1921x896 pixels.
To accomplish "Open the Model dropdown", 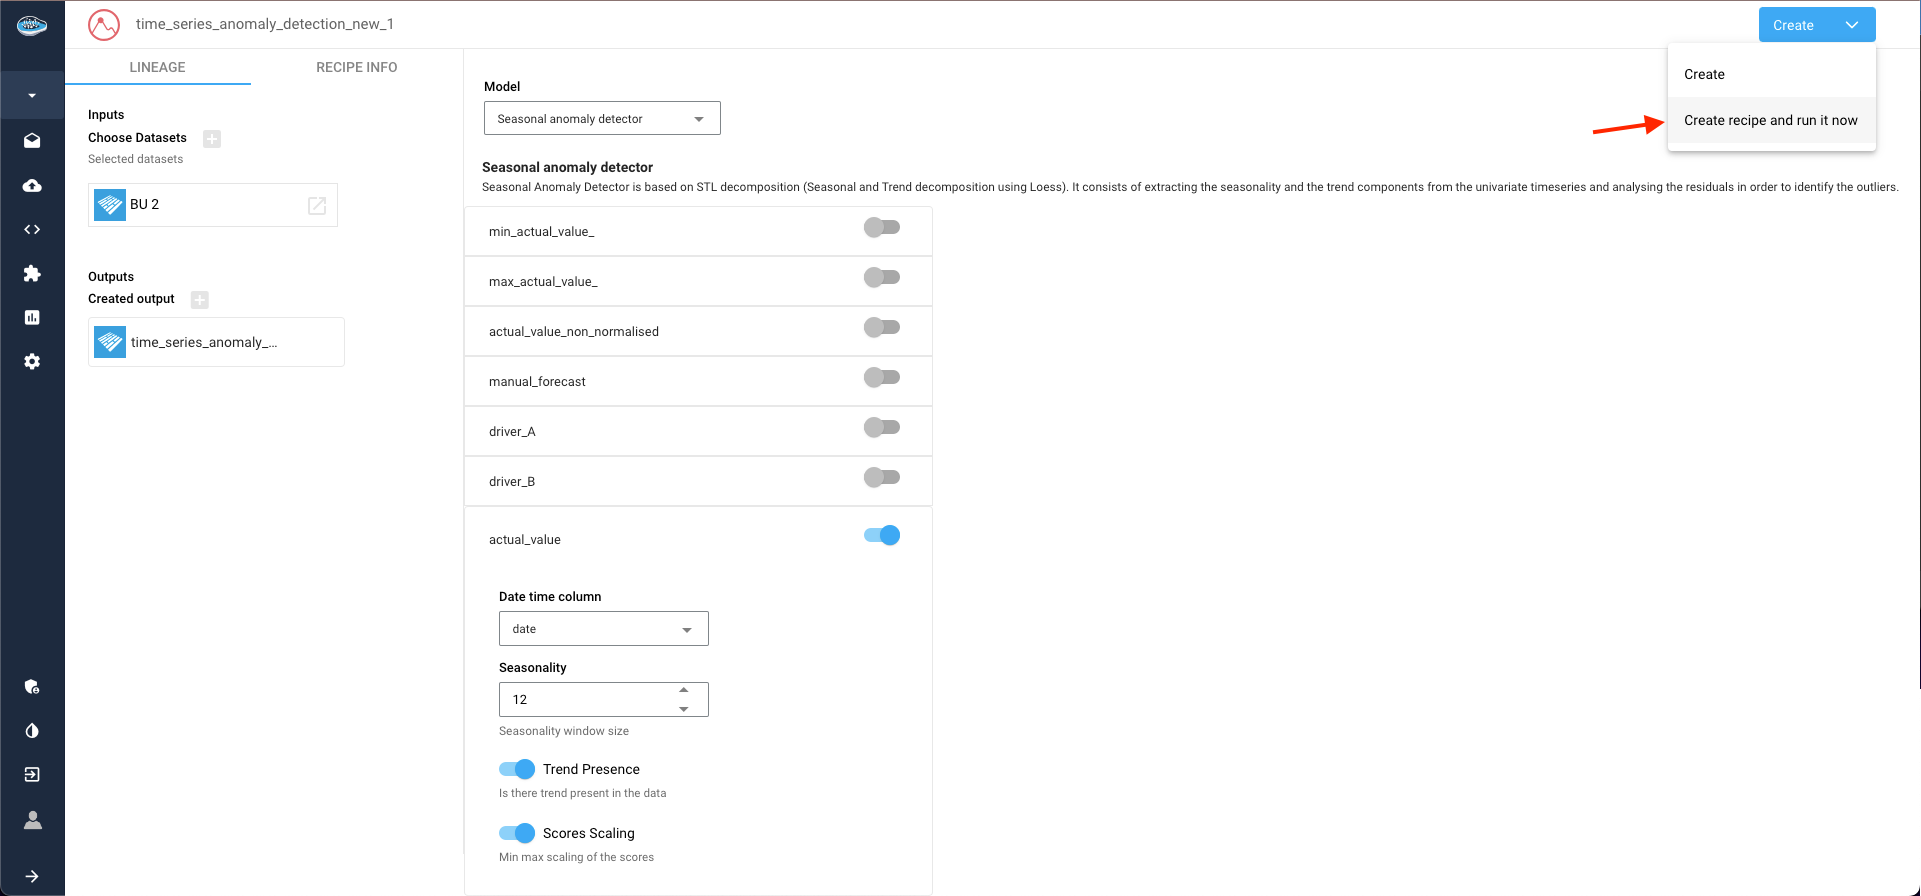I will tap(602, 119).
